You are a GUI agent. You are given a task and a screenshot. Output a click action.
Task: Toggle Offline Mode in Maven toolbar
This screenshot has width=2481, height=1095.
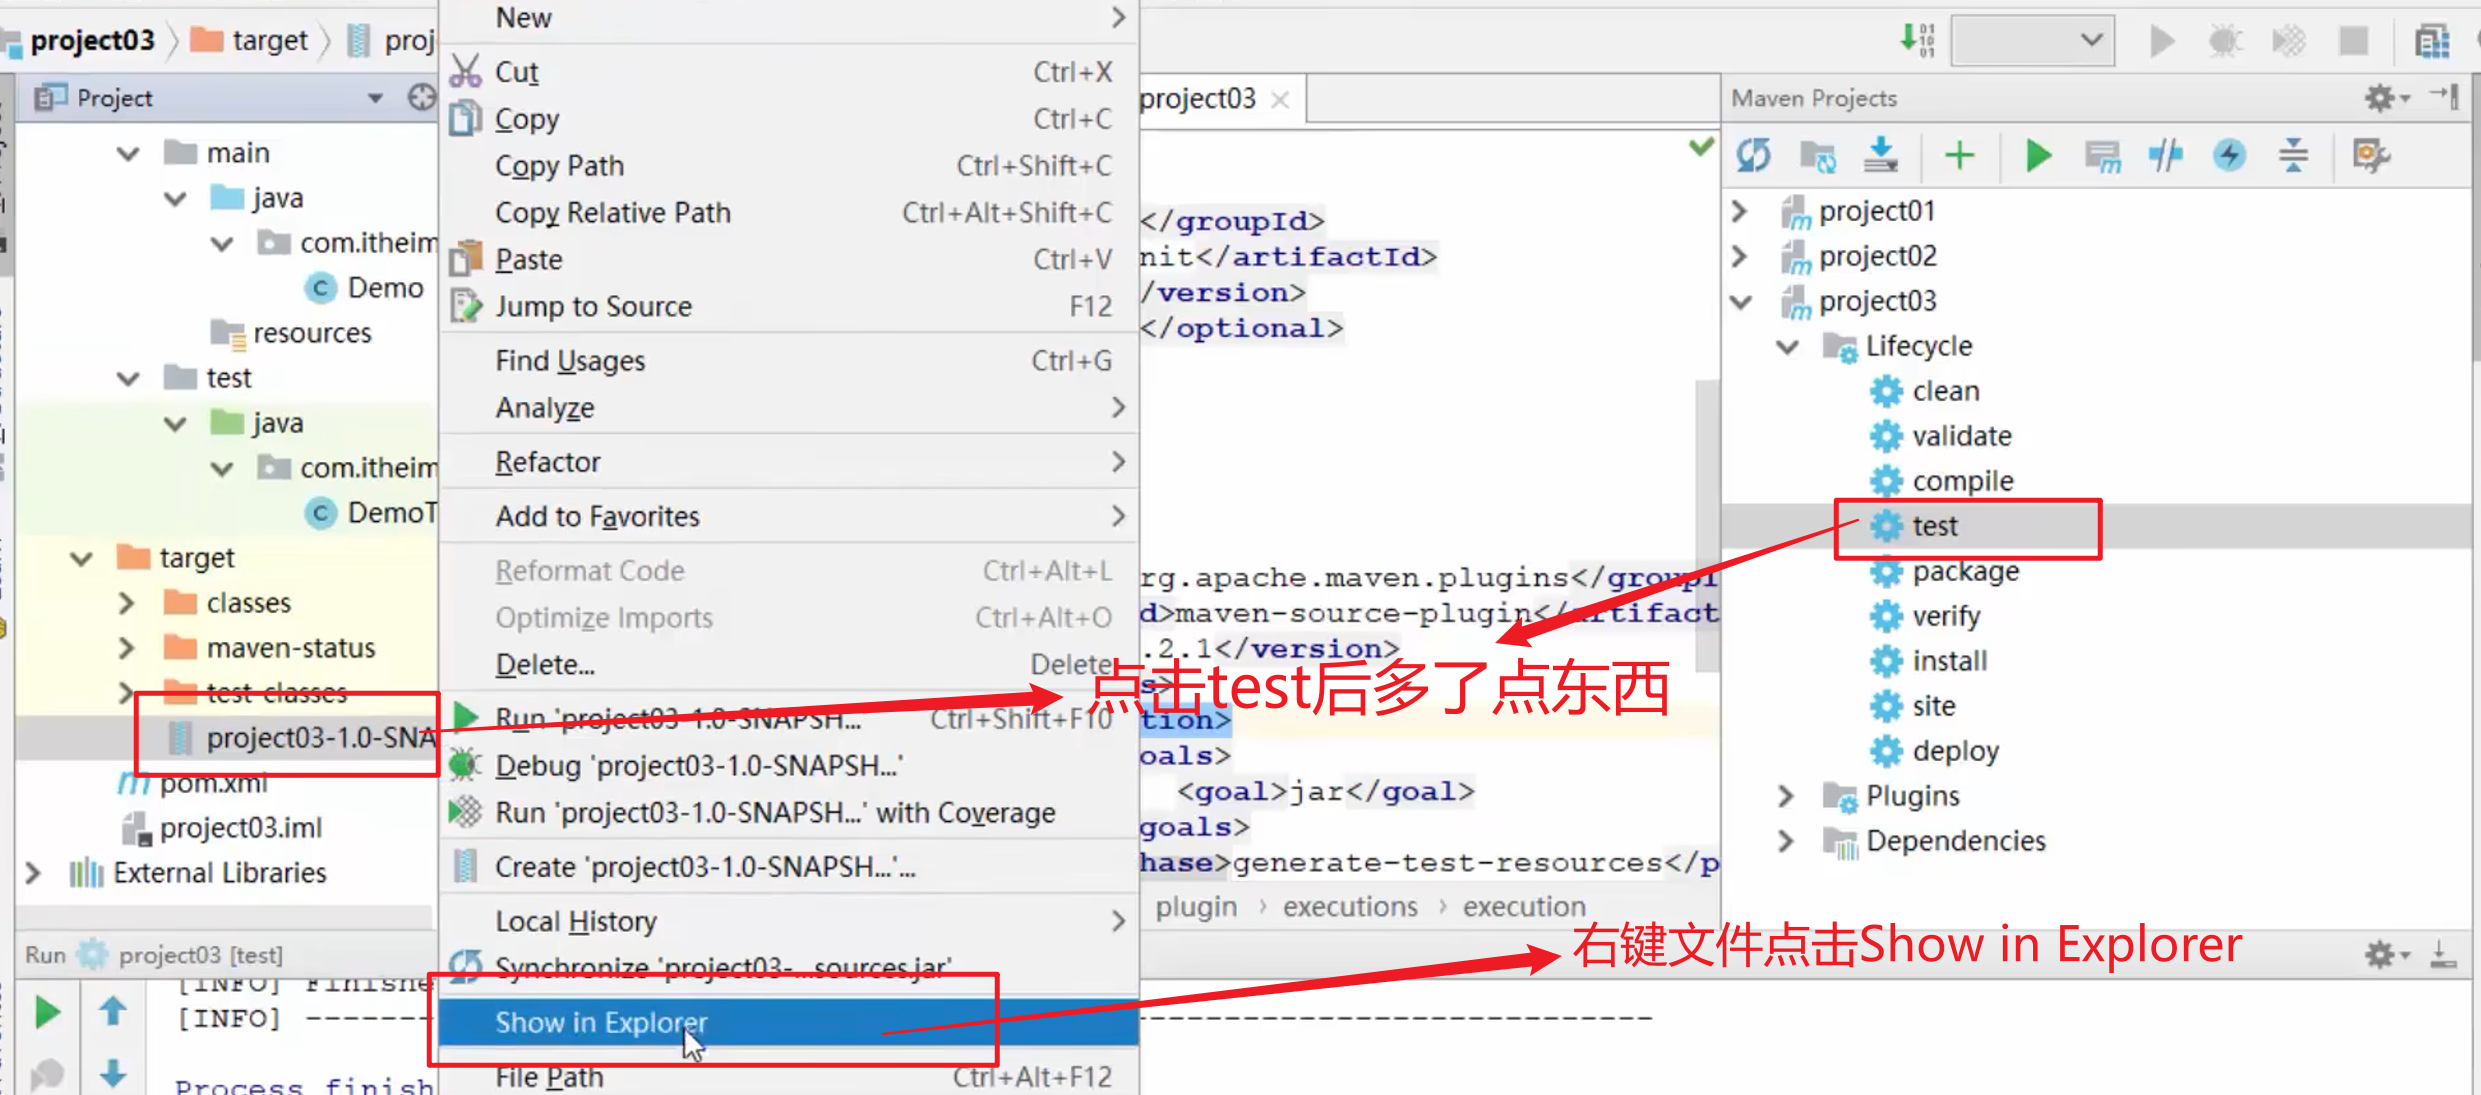(x=2166, y=155)
